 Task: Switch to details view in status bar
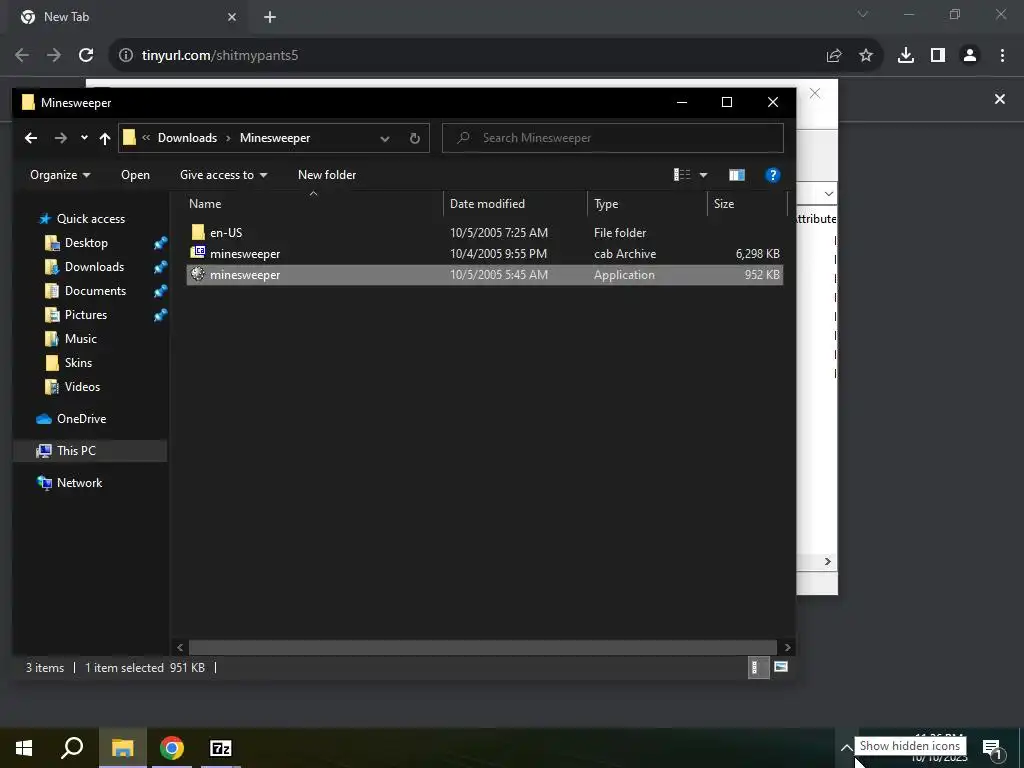pyautogui.click(x=758, y=667)
